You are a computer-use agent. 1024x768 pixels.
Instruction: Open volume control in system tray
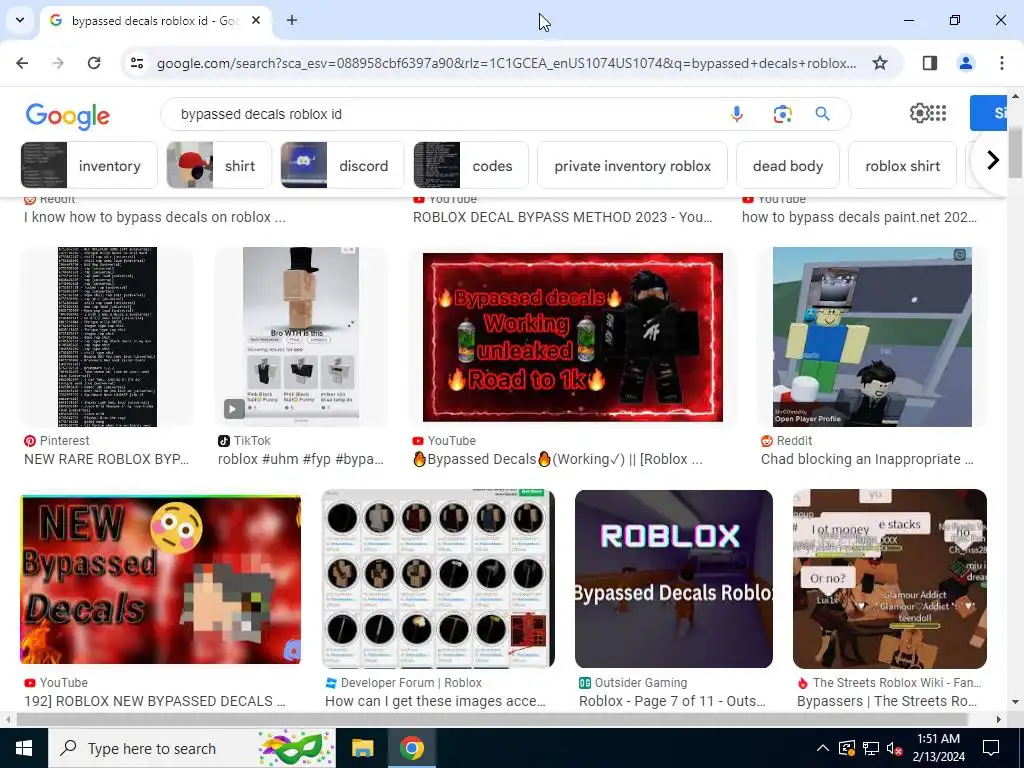click(894, 748)
